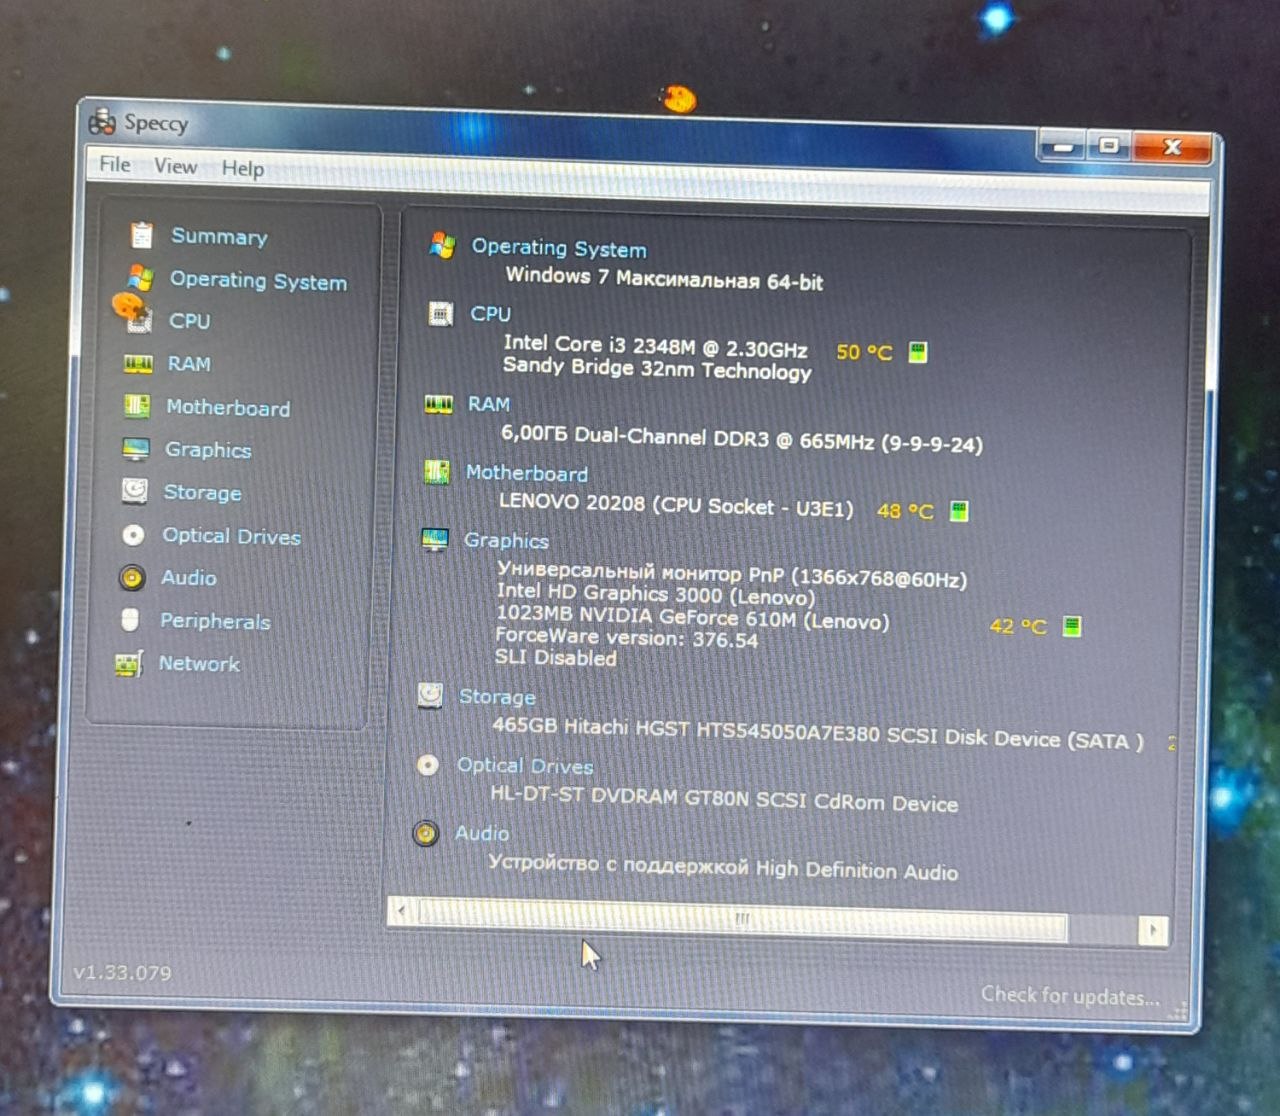Open Network in the sidebar
The height and width of the screenshot is (1116, 1280).
[199, 664]
